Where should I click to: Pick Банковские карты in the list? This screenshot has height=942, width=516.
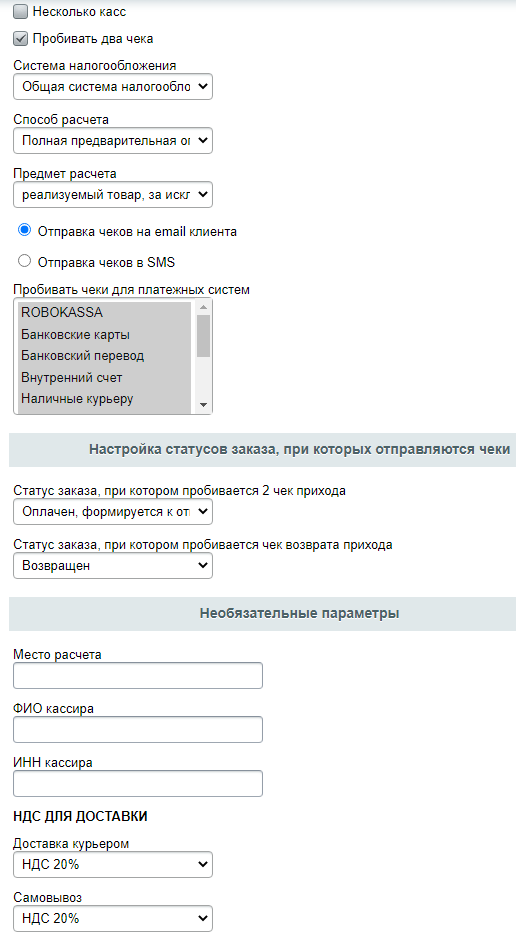(x=105, y=335)
